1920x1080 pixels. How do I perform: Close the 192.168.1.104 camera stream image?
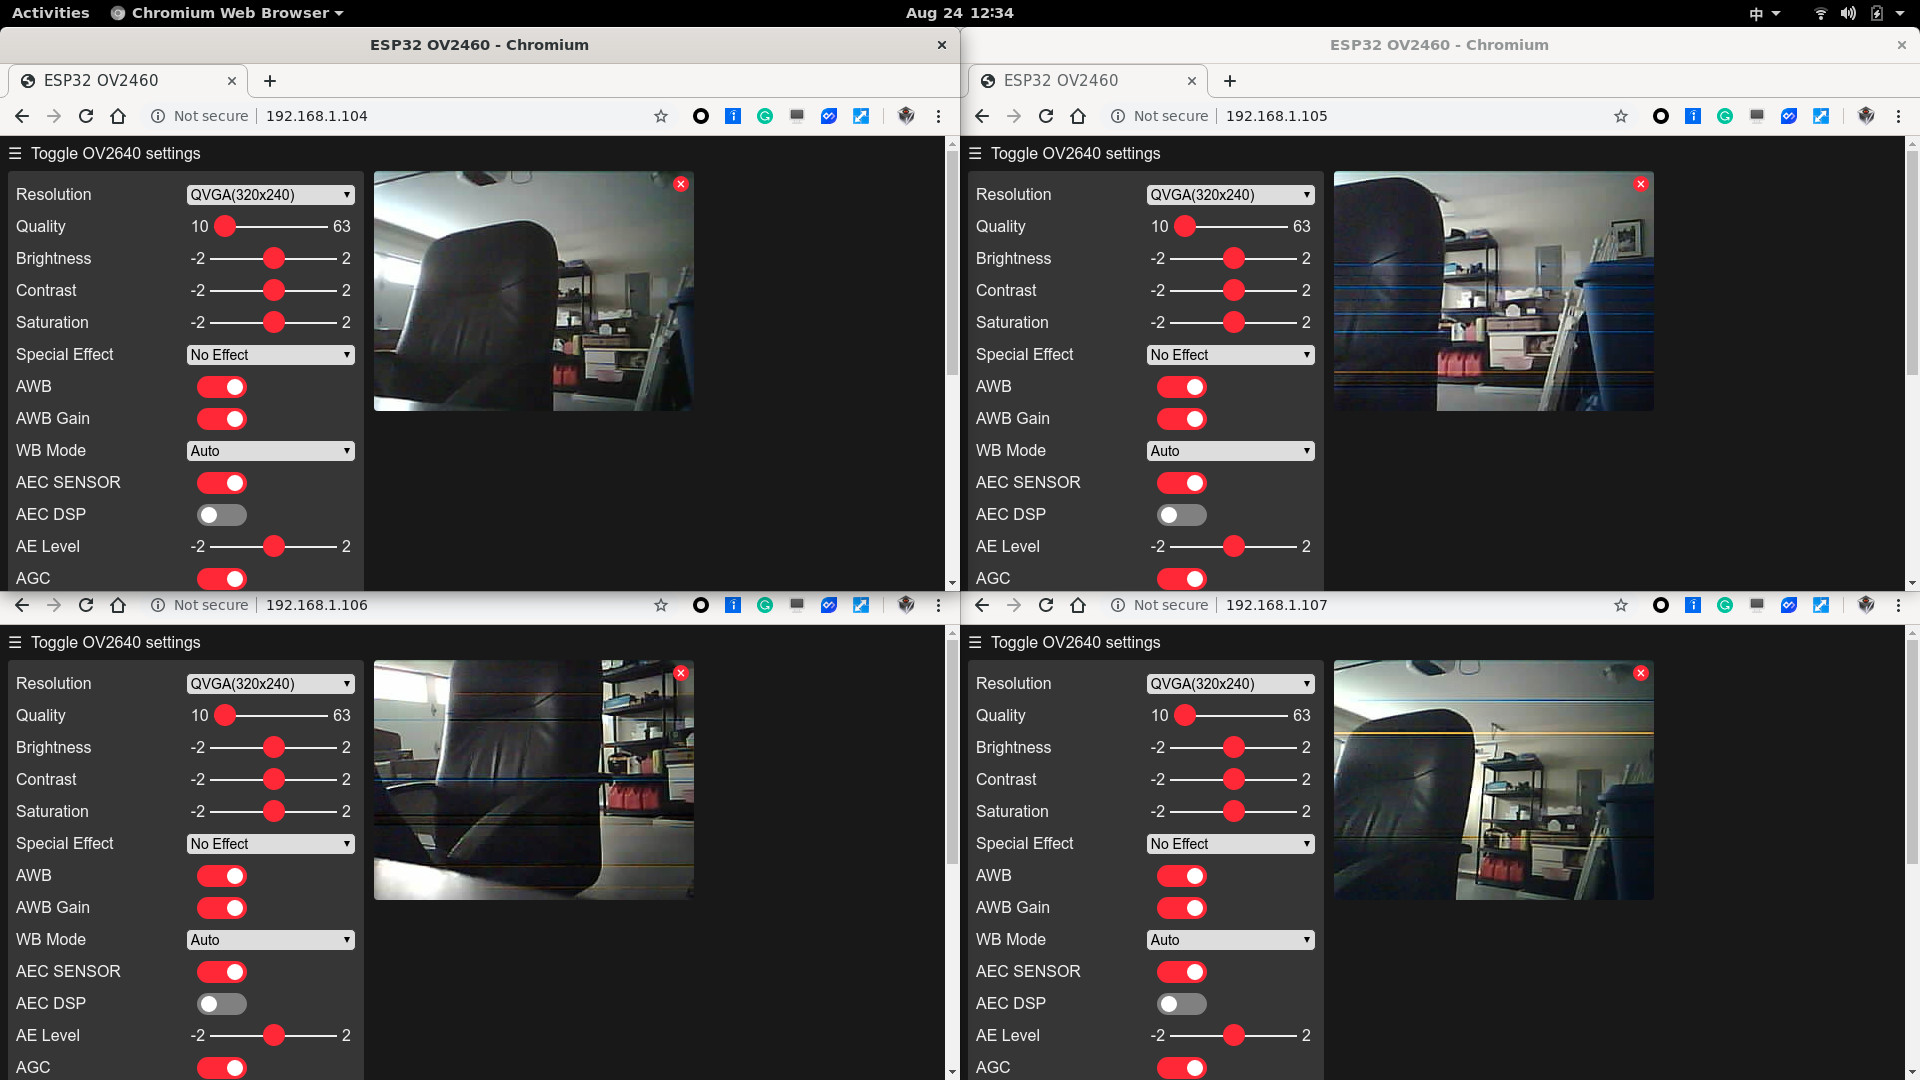(x=681, y=184)
